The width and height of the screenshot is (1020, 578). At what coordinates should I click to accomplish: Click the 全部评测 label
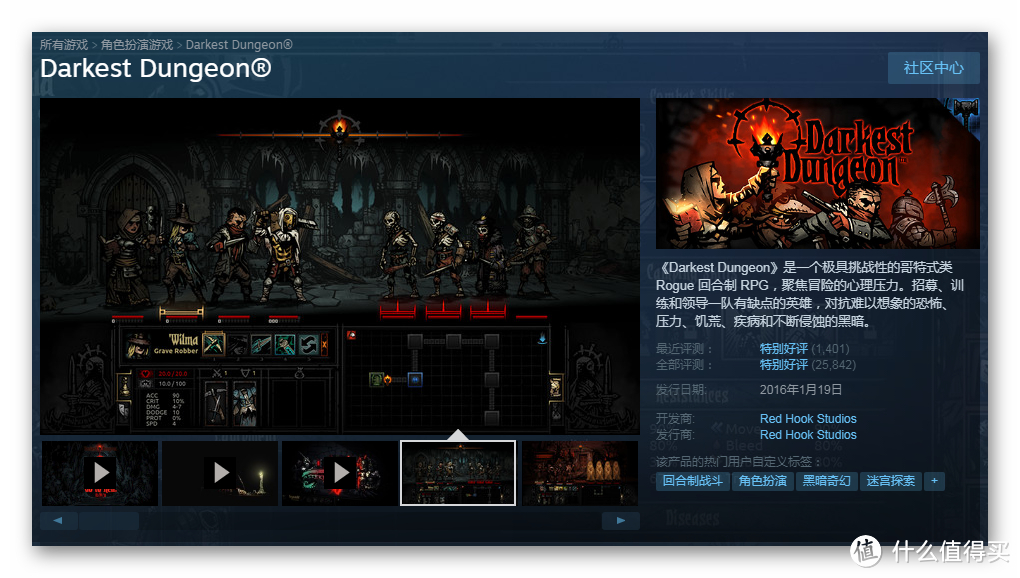[684, 365]
